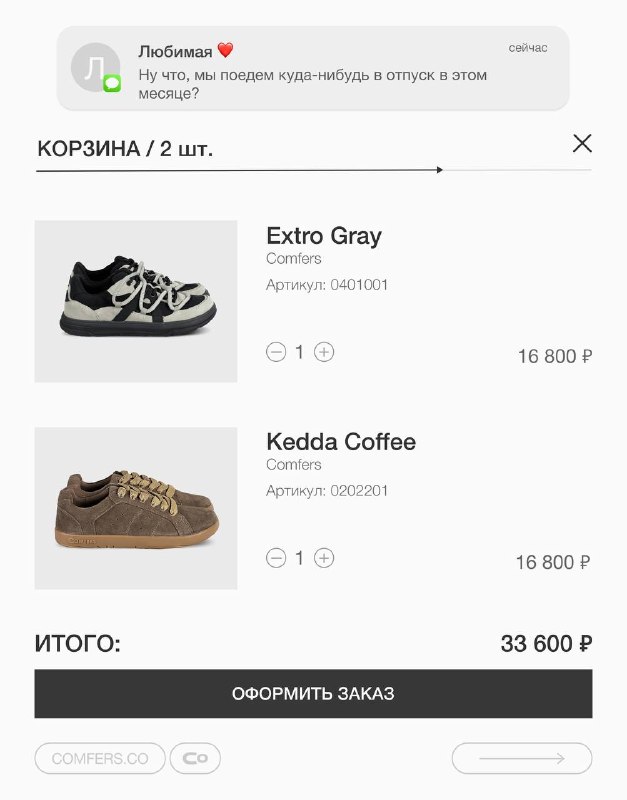Increase Extro Gray quantity with plus icon
The width and height of the screenshot is (627, 800).
[324, 352]
